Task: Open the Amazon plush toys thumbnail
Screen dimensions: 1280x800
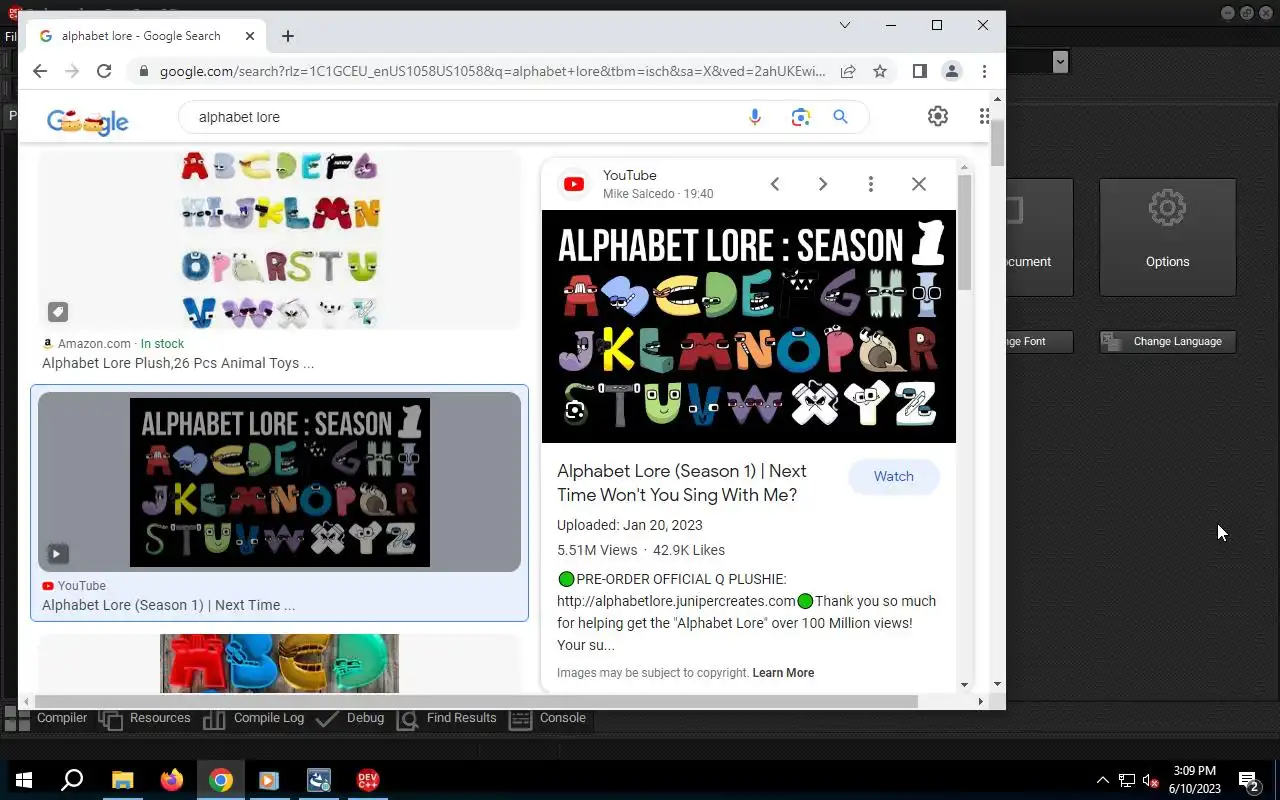Action: point(280,240)
